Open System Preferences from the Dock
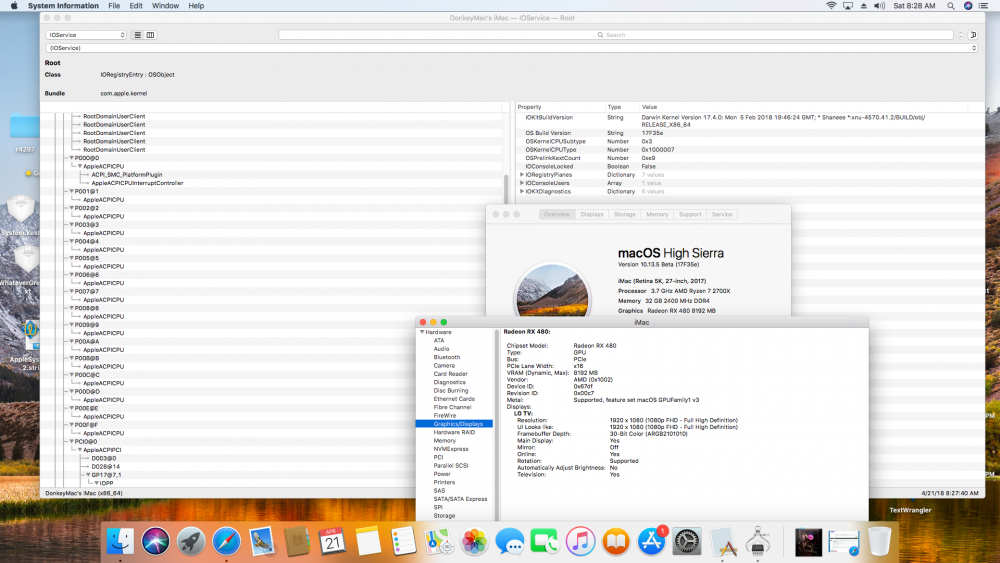This screenshot has height=563, width=1000. pyautogui.click(x=687, y=541)
